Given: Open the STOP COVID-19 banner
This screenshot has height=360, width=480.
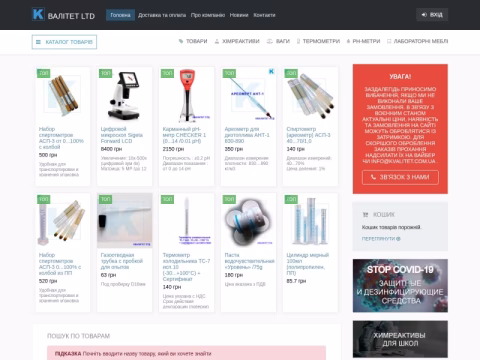Looking at the screenshot, I should click(x=400, y=286).
